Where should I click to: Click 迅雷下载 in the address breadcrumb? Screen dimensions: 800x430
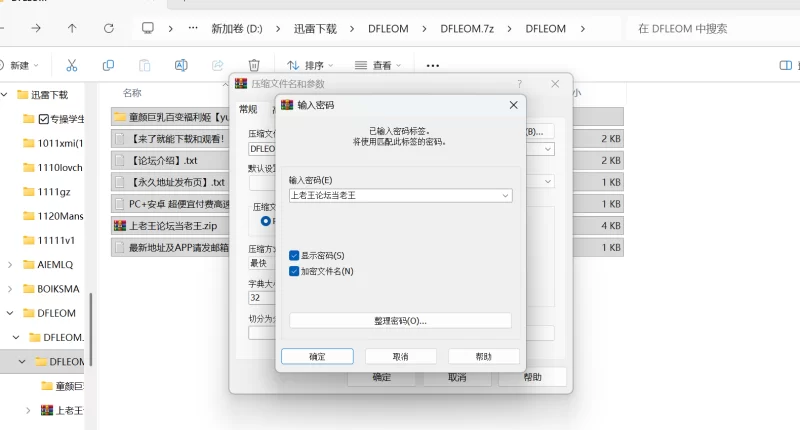[x=315, y=29]
